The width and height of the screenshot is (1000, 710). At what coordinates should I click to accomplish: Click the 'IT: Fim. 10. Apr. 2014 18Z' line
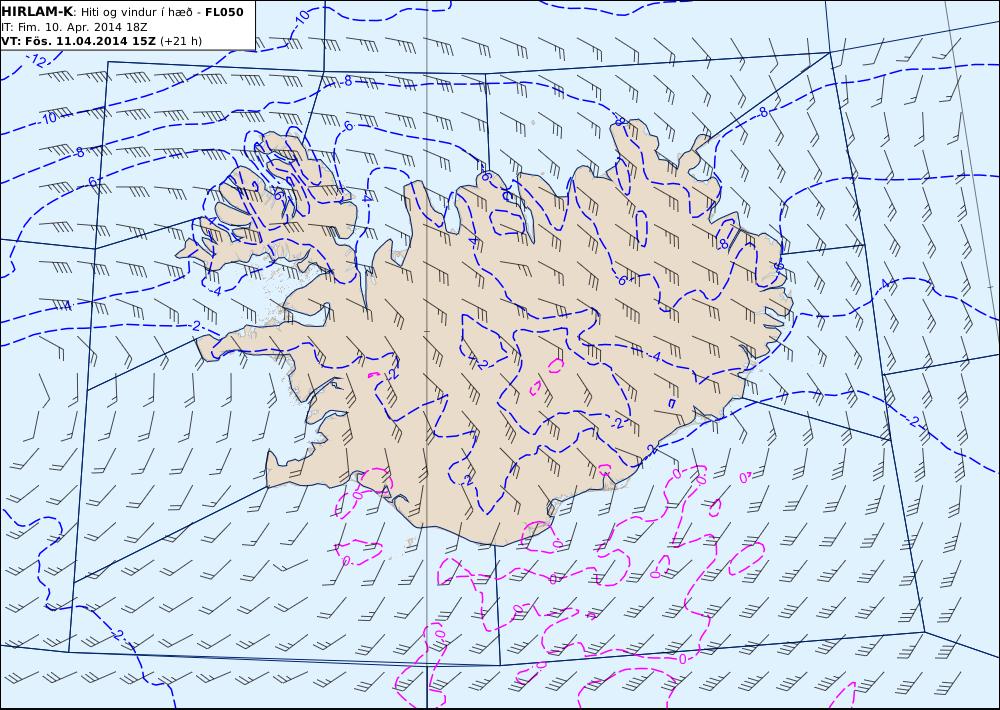pyautogui.click(x=75, y=27)
